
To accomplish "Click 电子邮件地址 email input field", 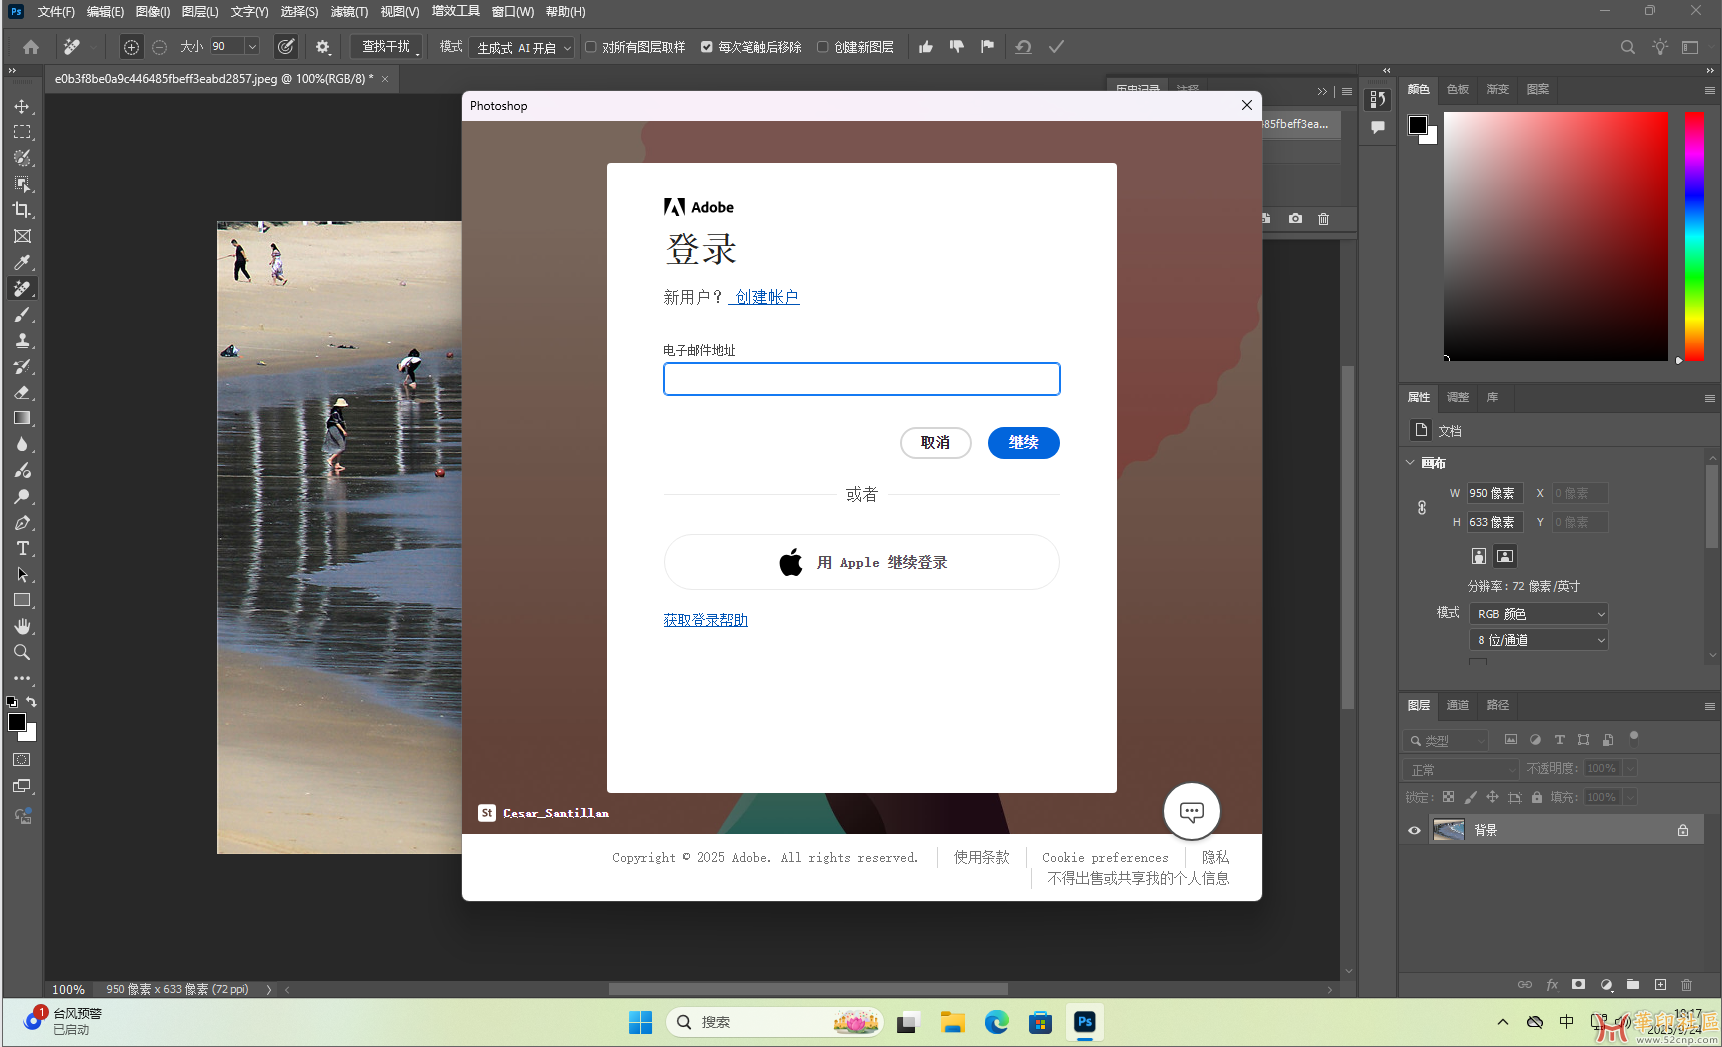I will point(862,379).
